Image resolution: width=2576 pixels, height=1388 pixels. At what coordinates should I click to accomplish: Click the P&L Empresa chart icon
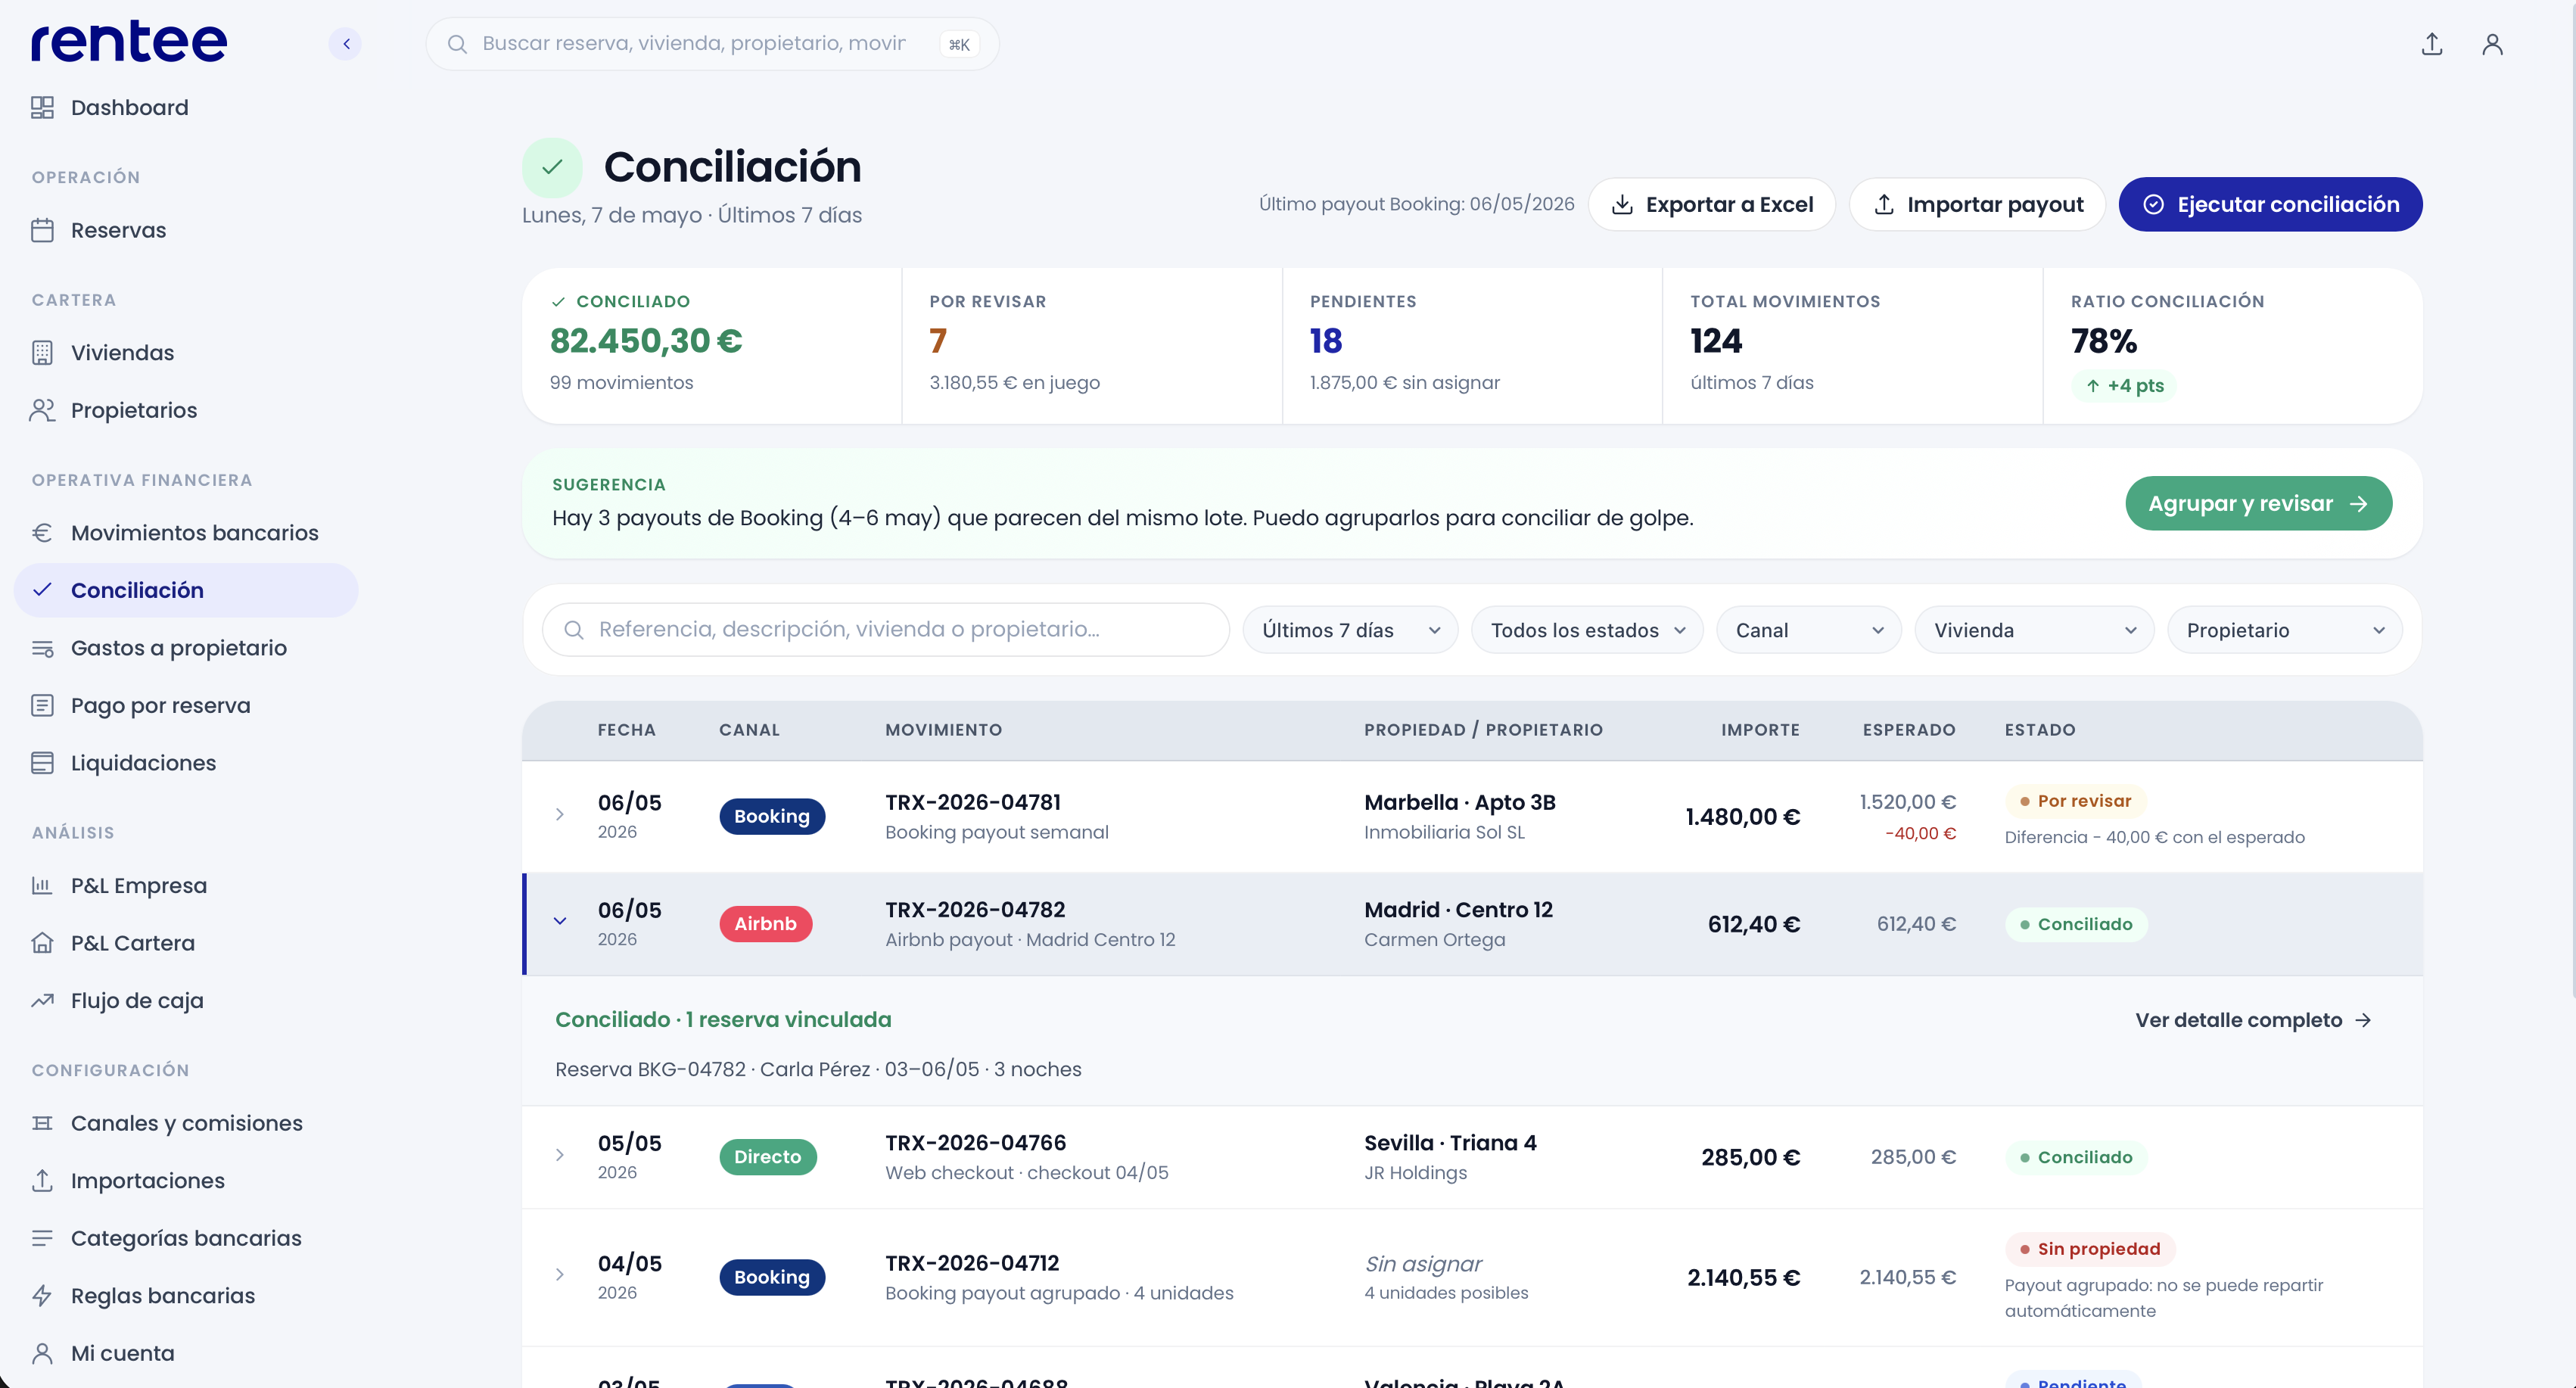pos(42,885)
